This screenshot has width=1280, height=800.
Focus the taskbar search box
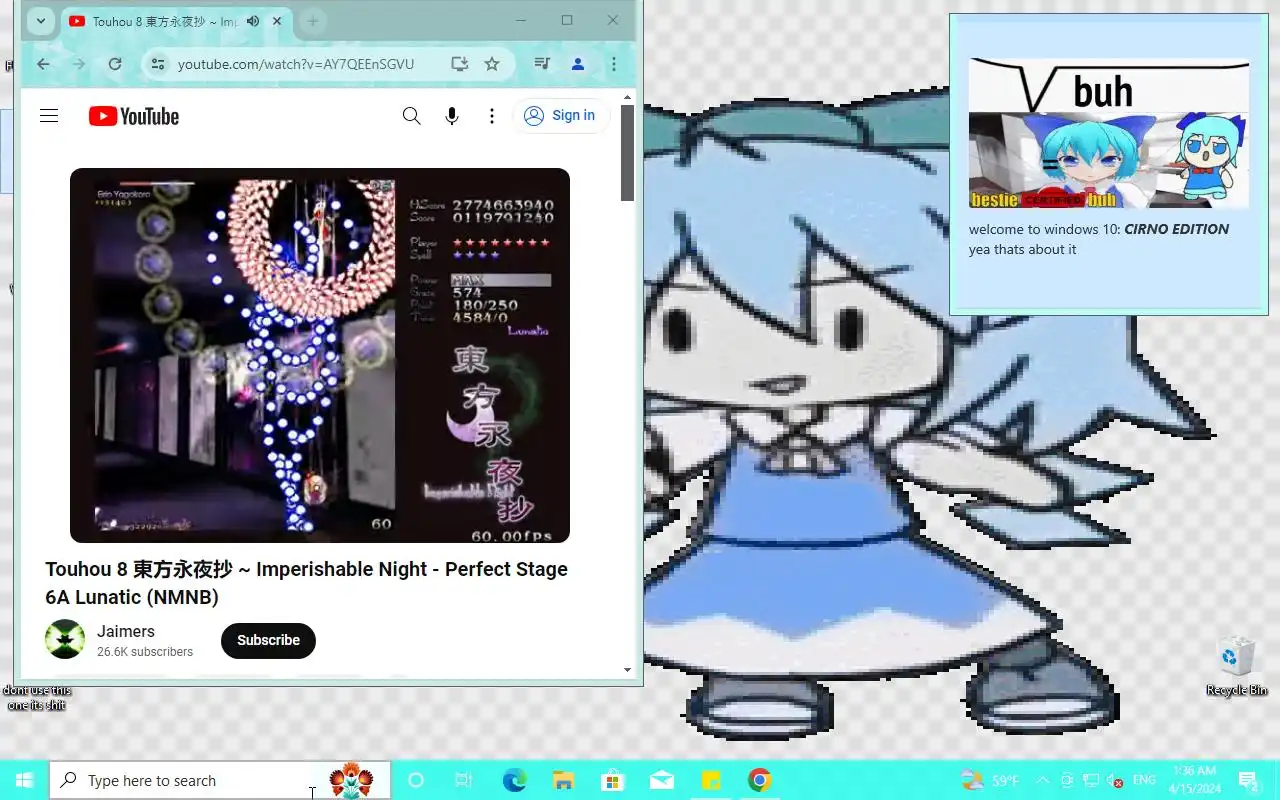tap(220, 780)
